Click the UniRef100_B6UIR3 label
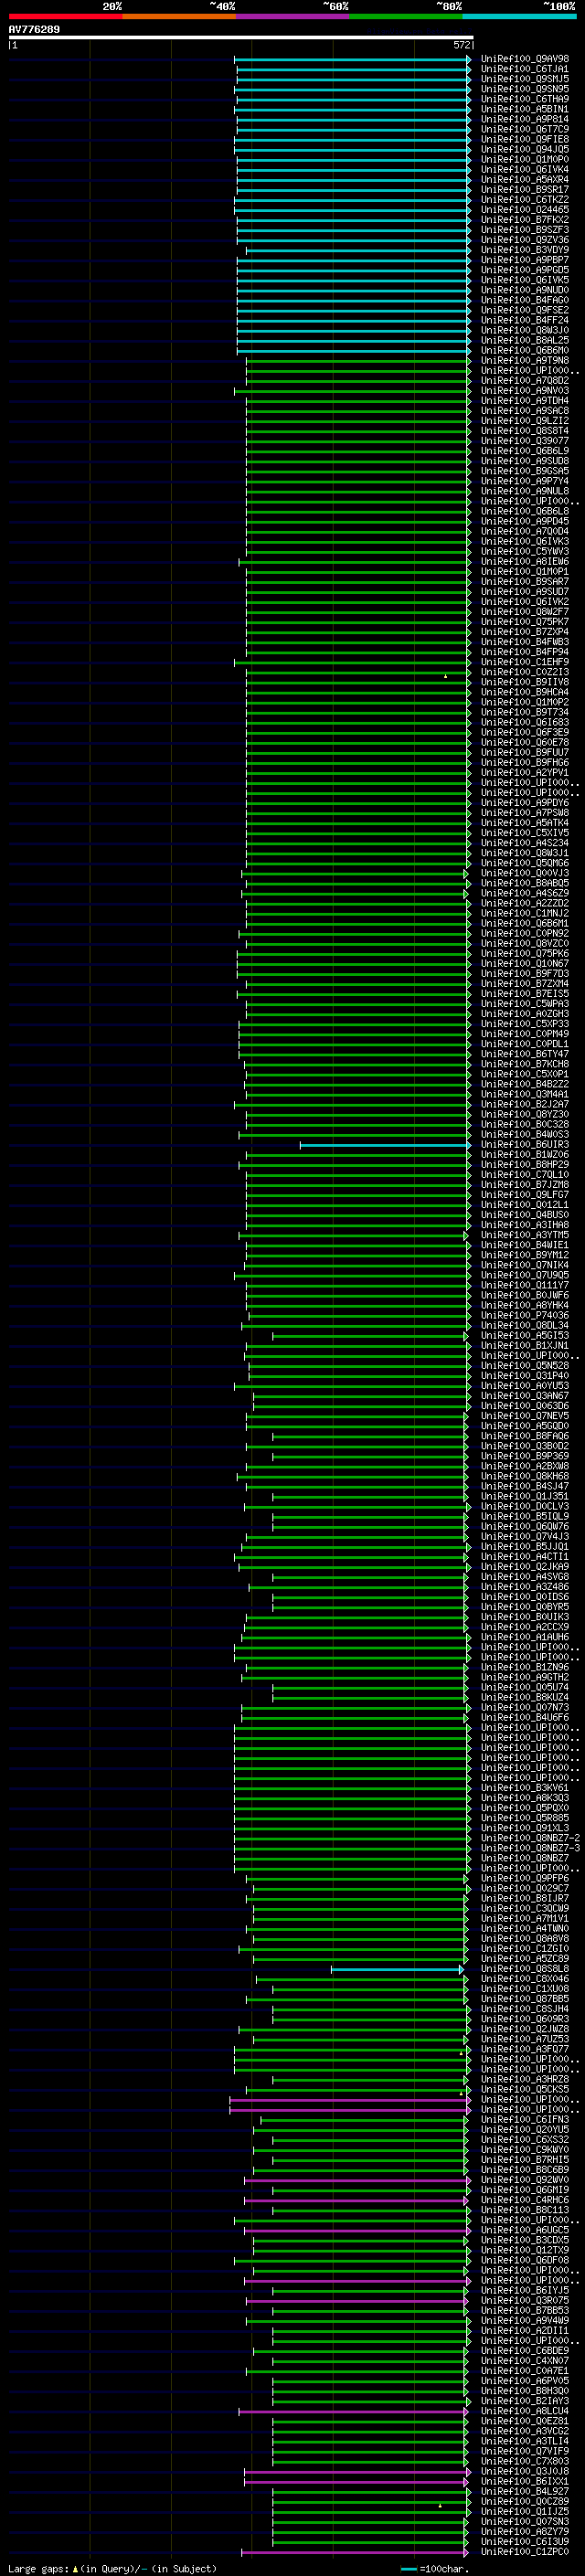 (525, 1145)
